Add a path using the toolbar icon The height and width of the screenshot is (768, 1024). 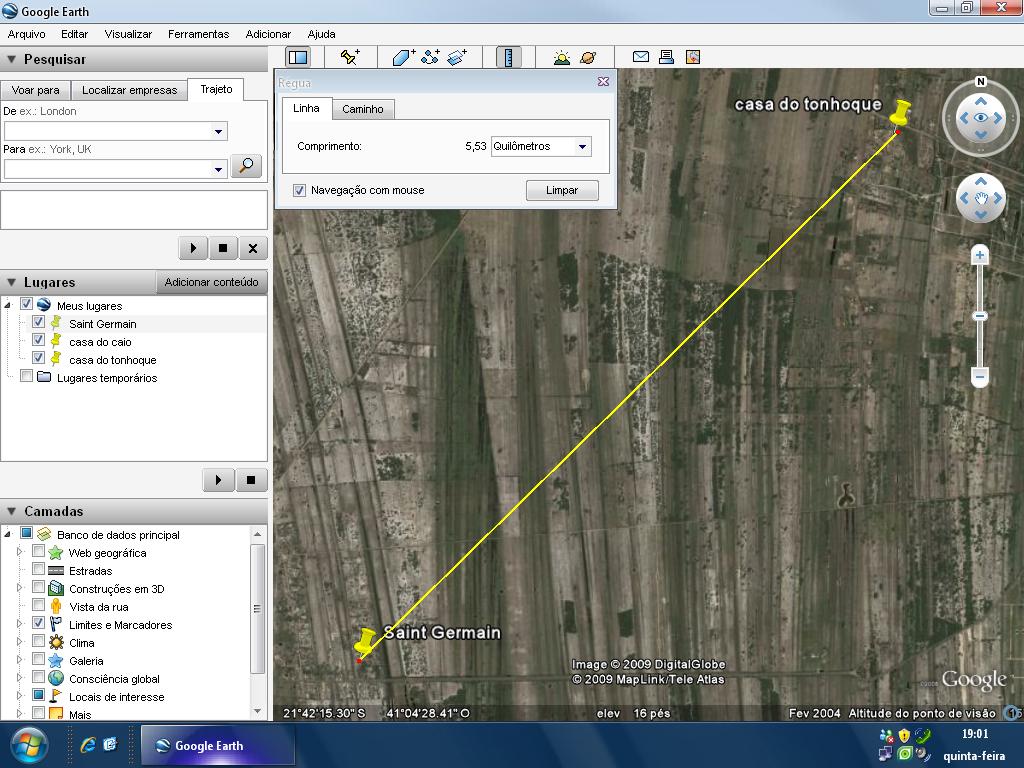430,57
